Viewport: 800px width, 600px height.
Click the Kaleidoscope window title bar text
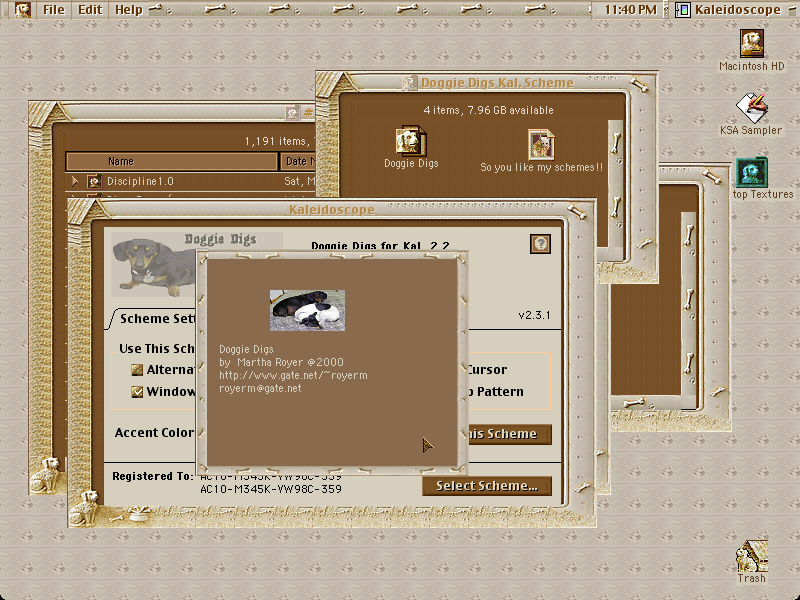tap(332, 210)
